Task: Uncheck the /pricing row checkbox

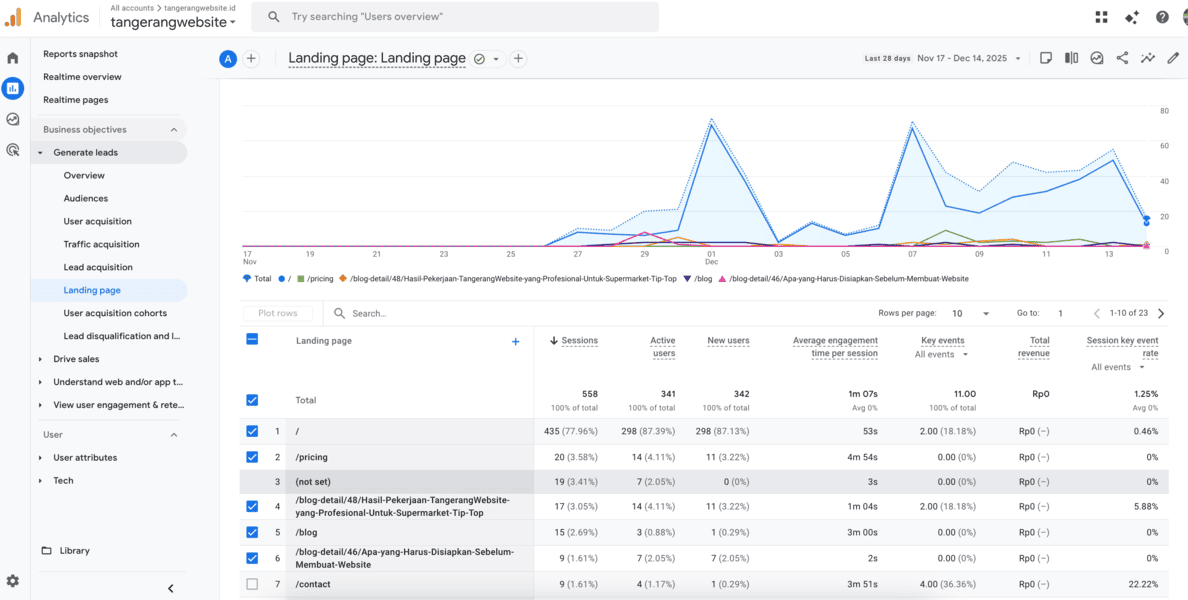Action: point(252,457)
